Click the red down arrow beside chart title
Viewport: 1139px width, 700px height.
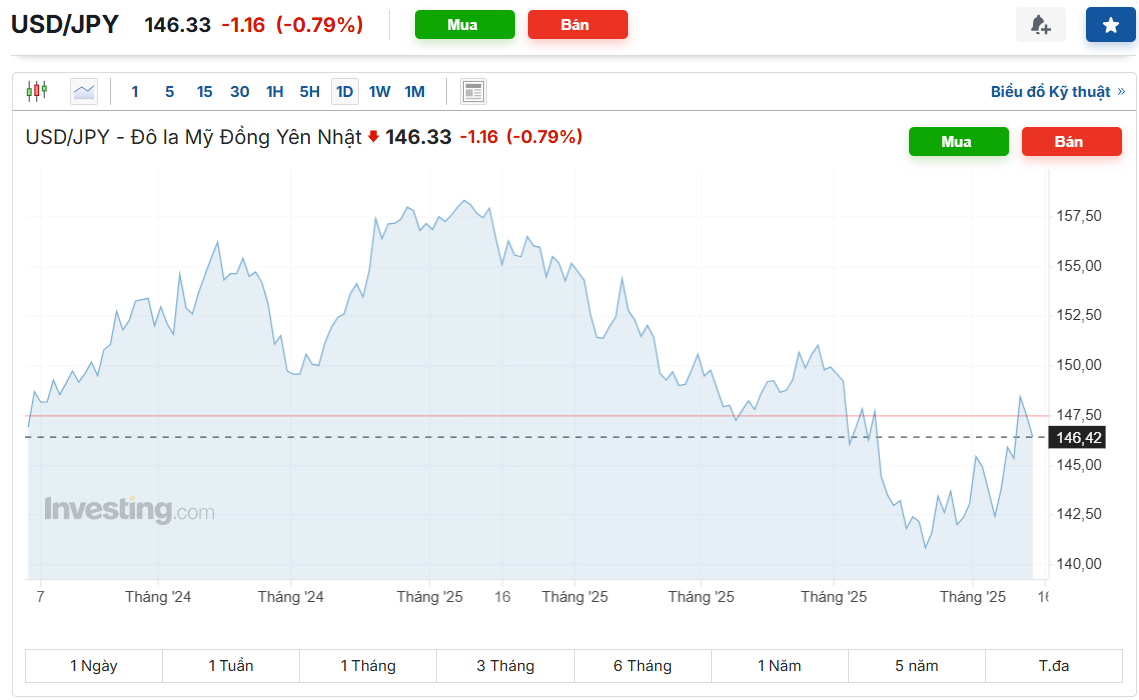(x=374, y=137)
